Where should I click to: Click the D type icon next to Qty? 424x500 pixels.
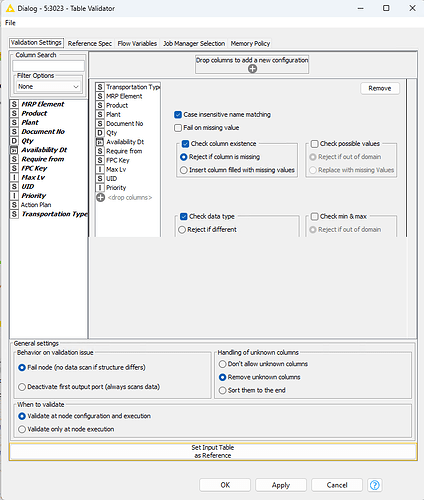pyautogui.click(x=14, y=141)
